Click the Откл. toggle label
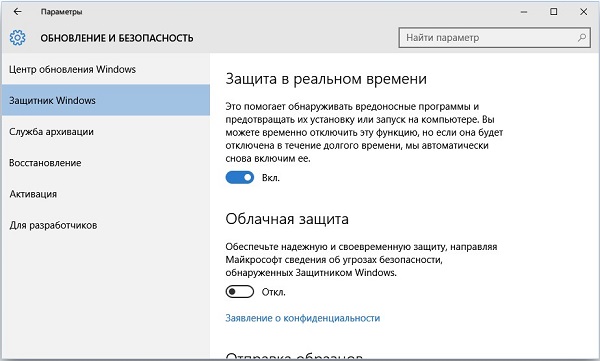The height and width of the screenshot is (361, 600). 274,292
